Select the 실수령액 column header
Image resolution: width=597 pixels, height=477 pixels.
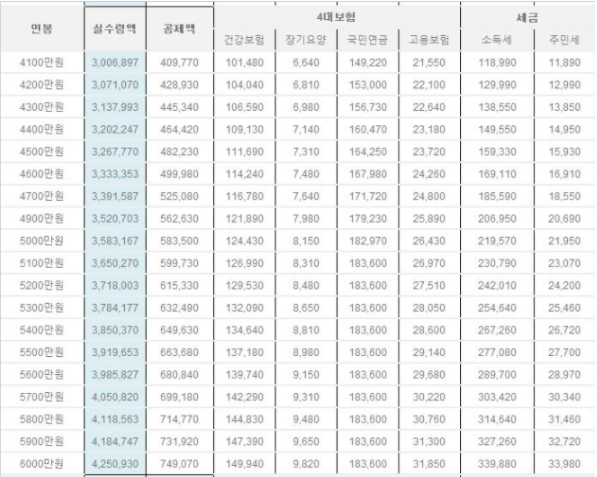click(115, 29)
